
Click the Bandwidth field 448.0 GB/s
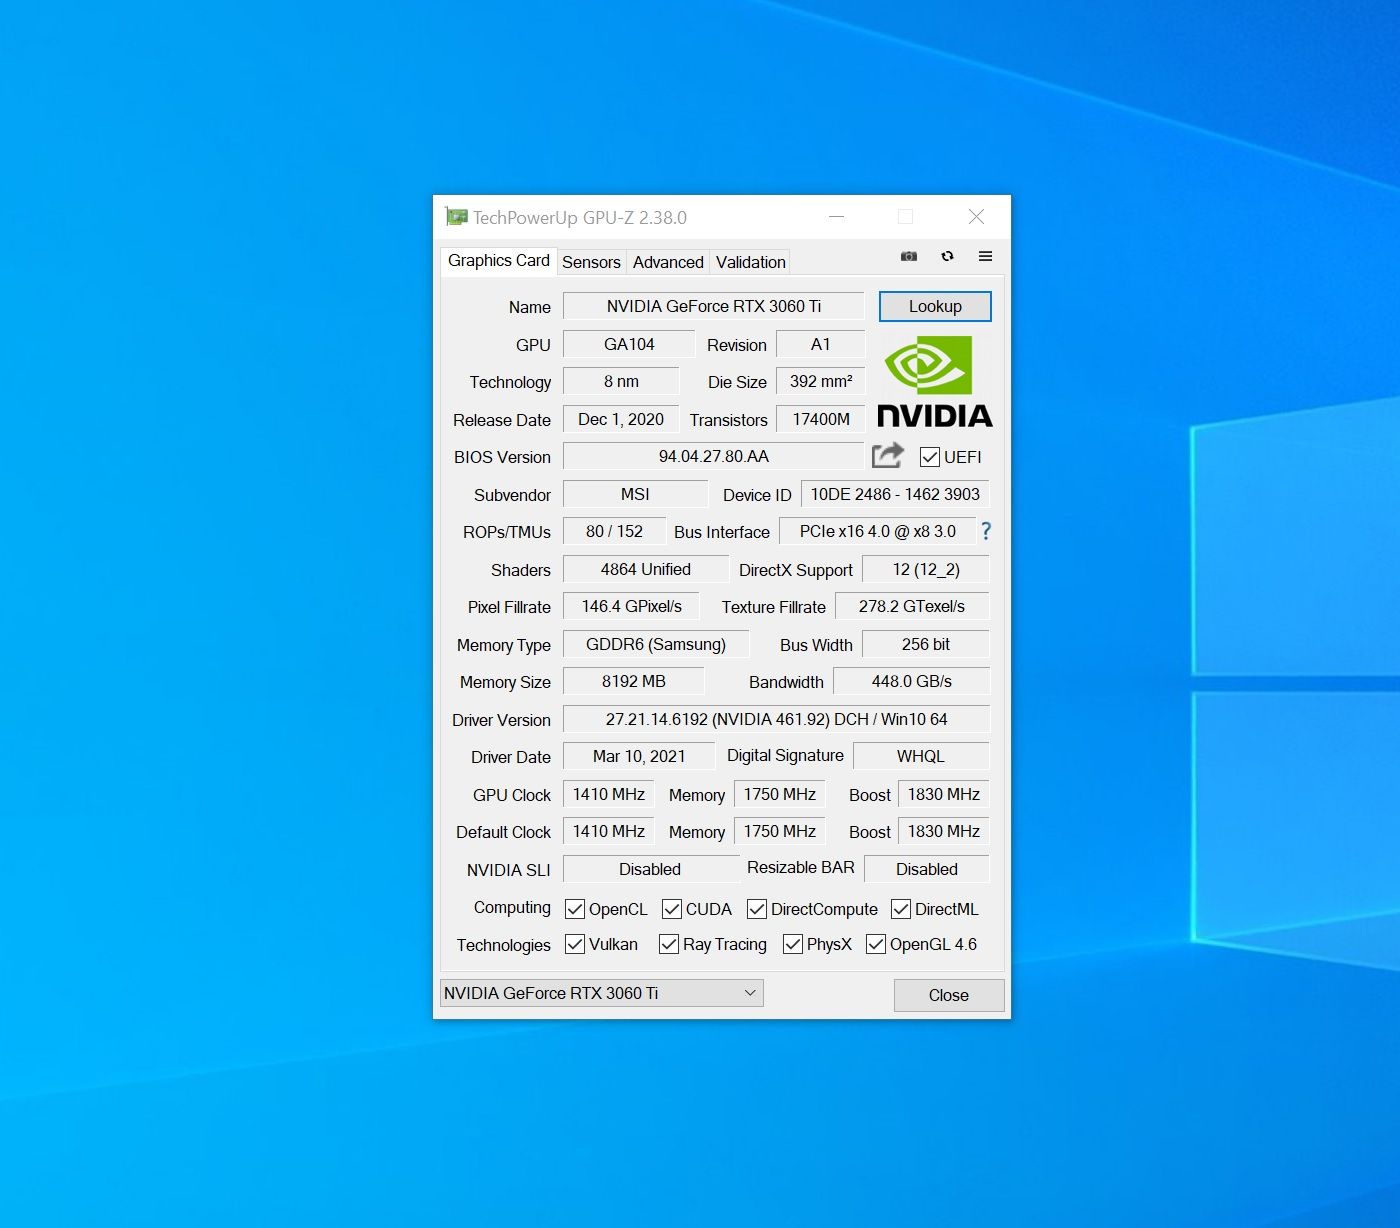pyautogui.click(x=911, y=681)
